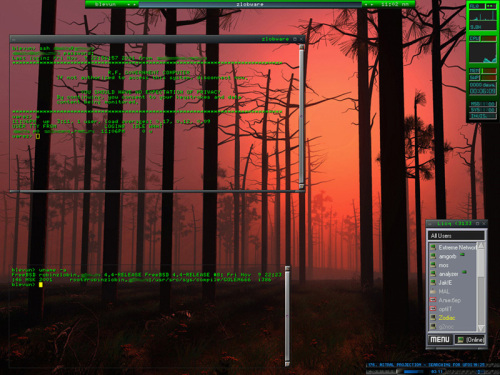The height and width of the screenshot is (375, 500).
Task: Open the Licq MENU button
Action: 440,340
